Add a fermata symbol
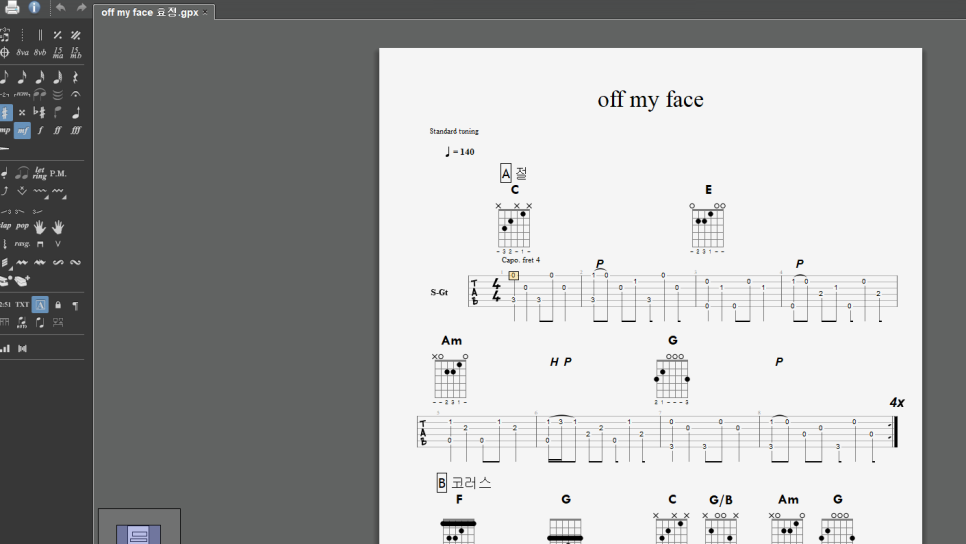Viewport: 966px width, 544px height. pos(75,94)
